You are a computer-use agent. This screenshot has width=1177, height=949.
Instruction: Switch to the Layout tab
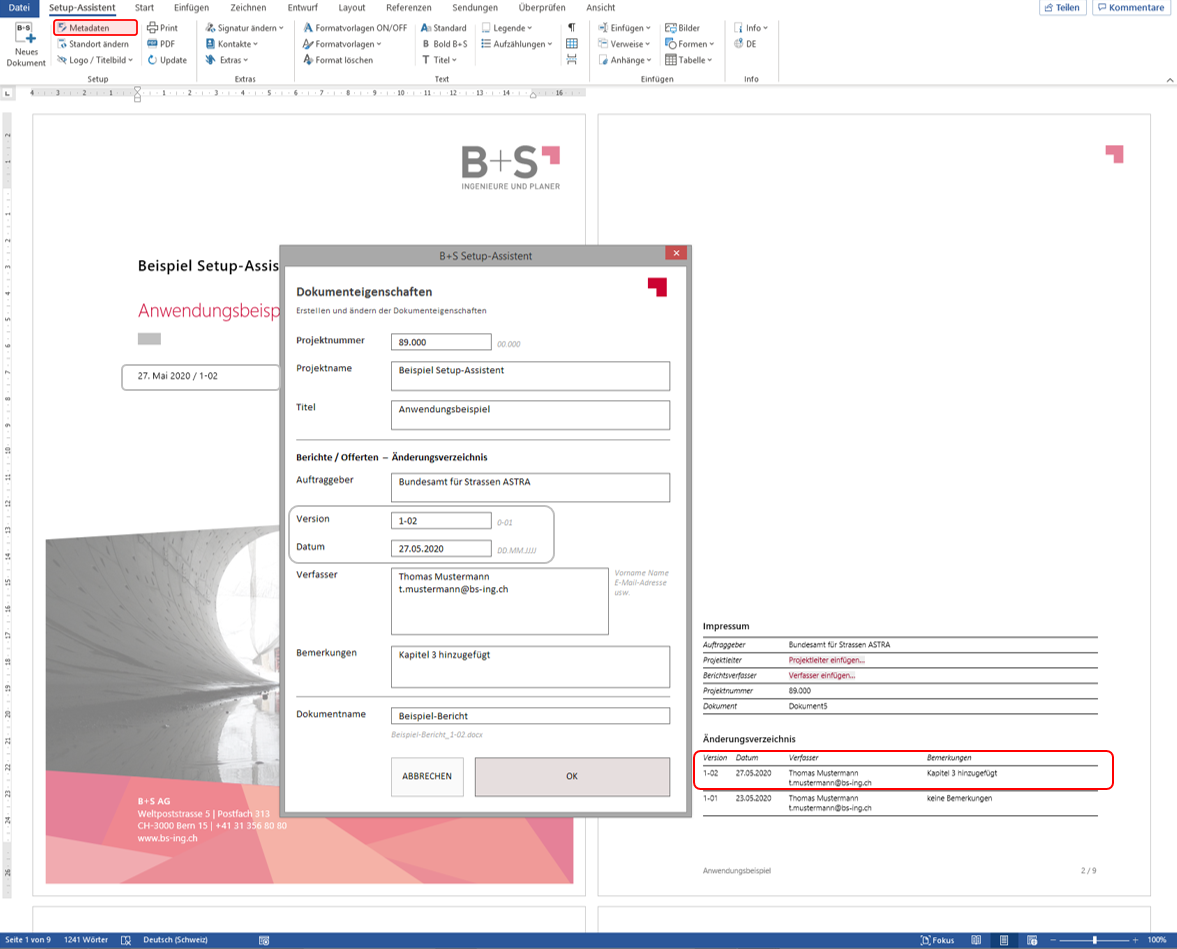[351, 8]
